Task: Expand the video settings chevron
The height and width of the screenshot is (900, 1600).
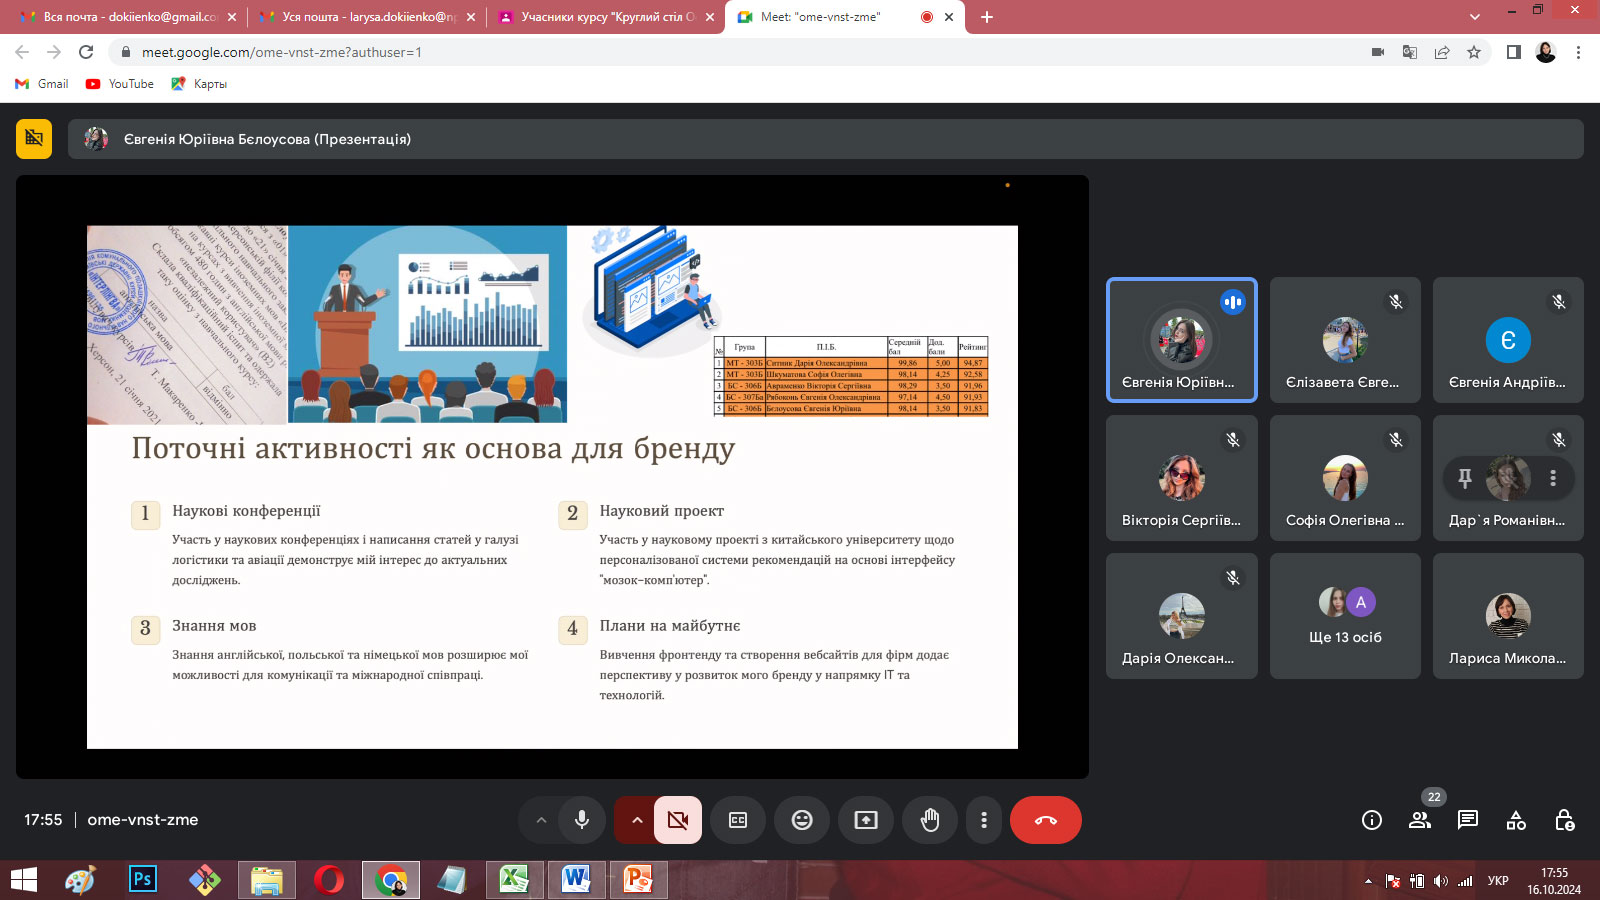Action: (x=636, y=820)
